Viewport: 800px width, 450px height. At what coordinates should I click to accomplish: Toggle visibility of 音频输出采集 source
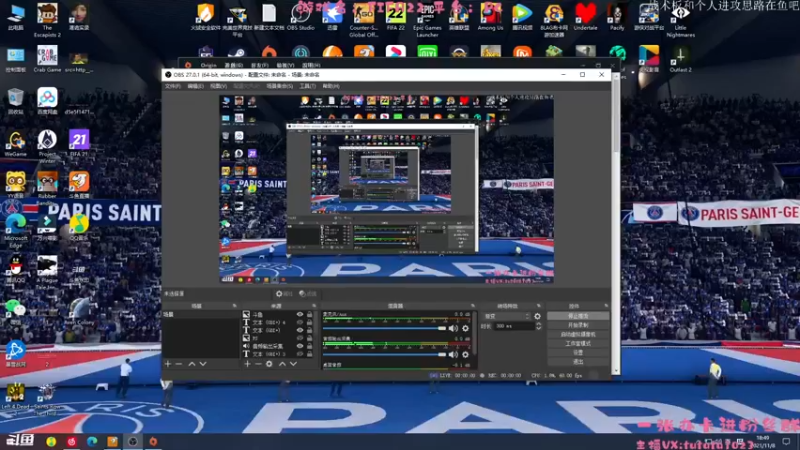(x=300, y=346)
